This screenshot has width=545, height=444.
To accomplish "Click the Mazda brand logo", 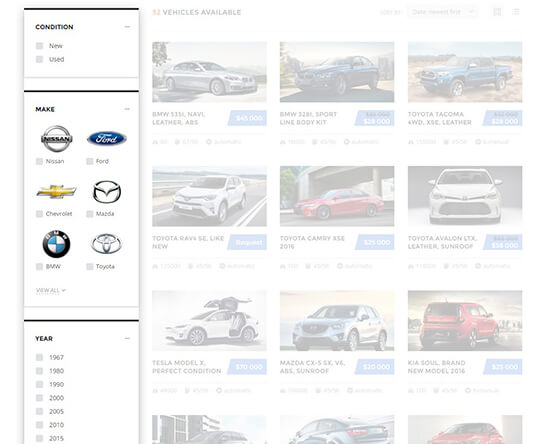I will click(x=107, y=192).
